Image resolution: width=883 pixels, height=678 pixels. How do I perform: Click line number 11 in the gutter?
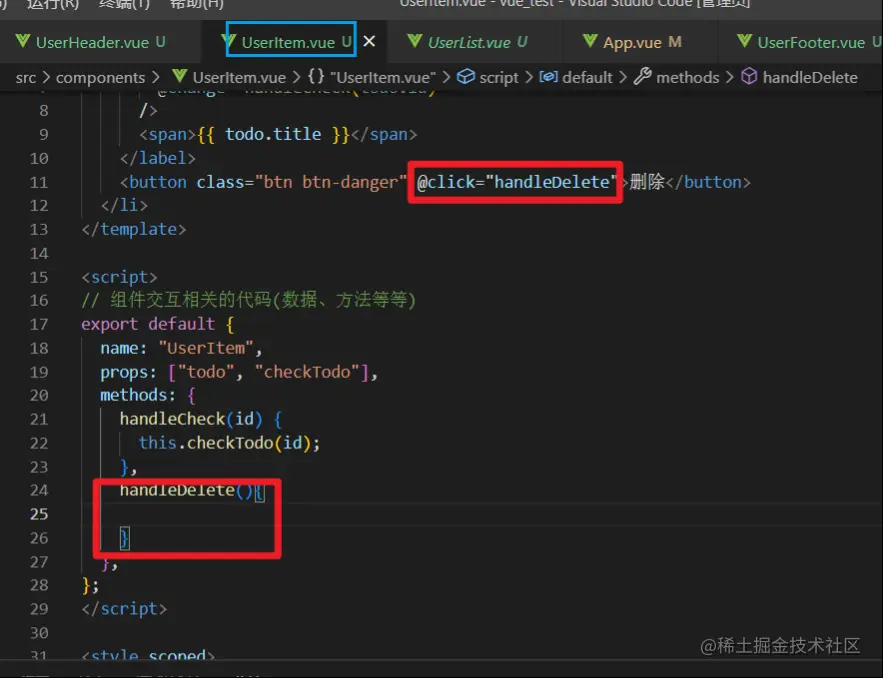coord(39,182)
